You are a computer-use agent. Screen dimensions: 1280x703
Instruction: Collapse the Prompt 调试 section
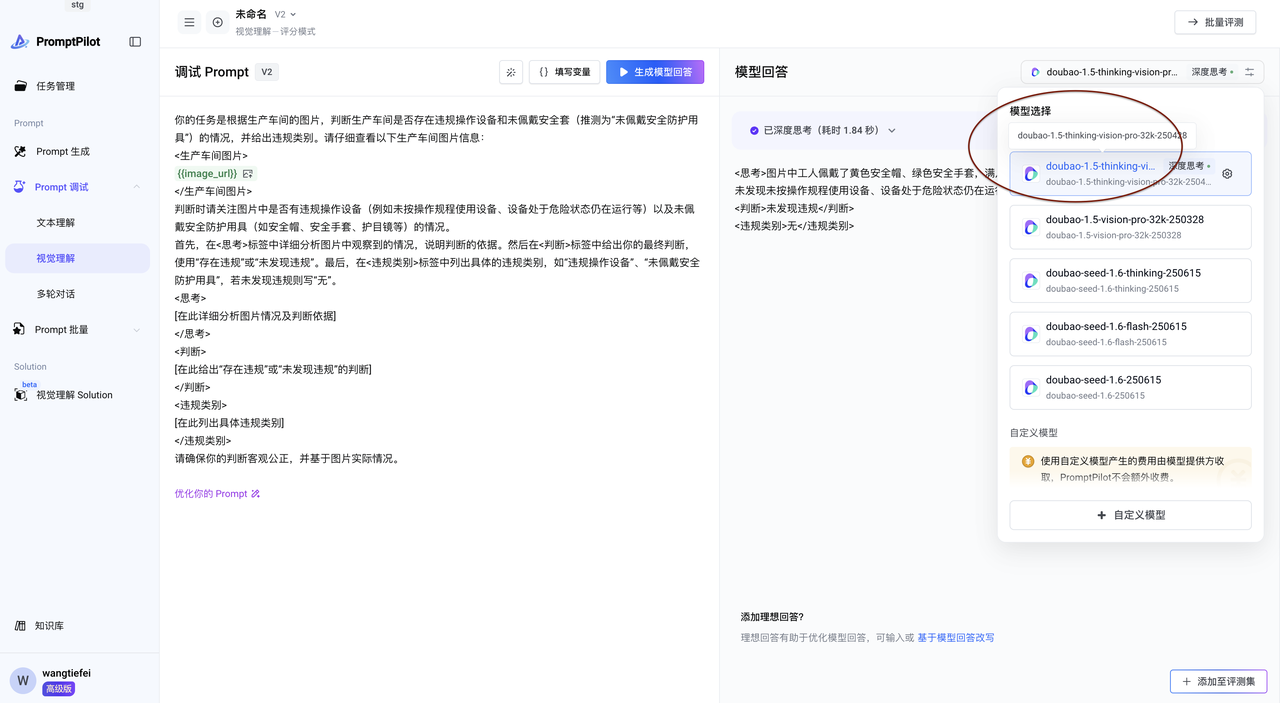(137, 187)
